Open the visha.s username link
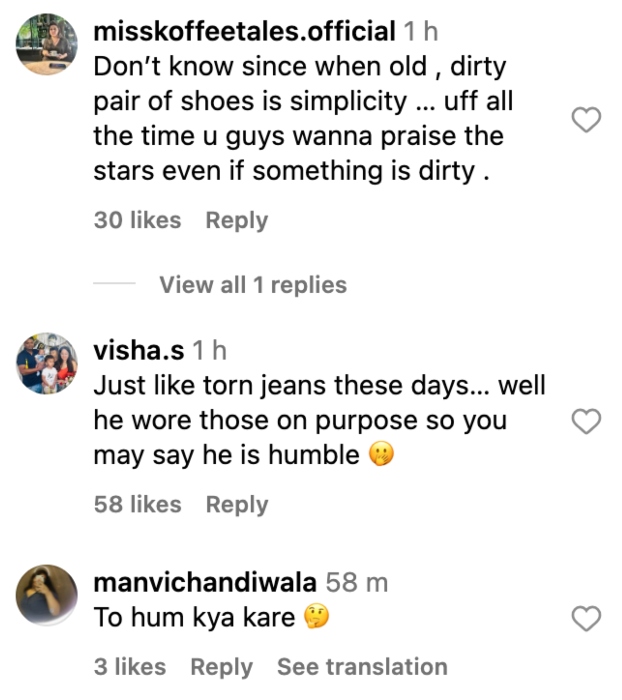 (x=137, y=350)
